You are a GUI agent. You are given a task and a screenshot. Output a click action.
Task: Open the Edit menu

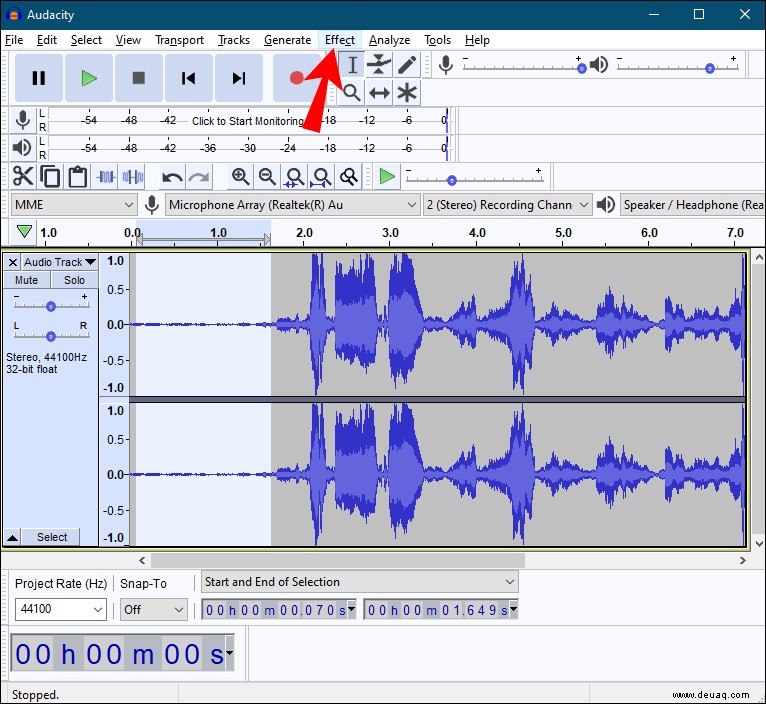pos(47,40)
